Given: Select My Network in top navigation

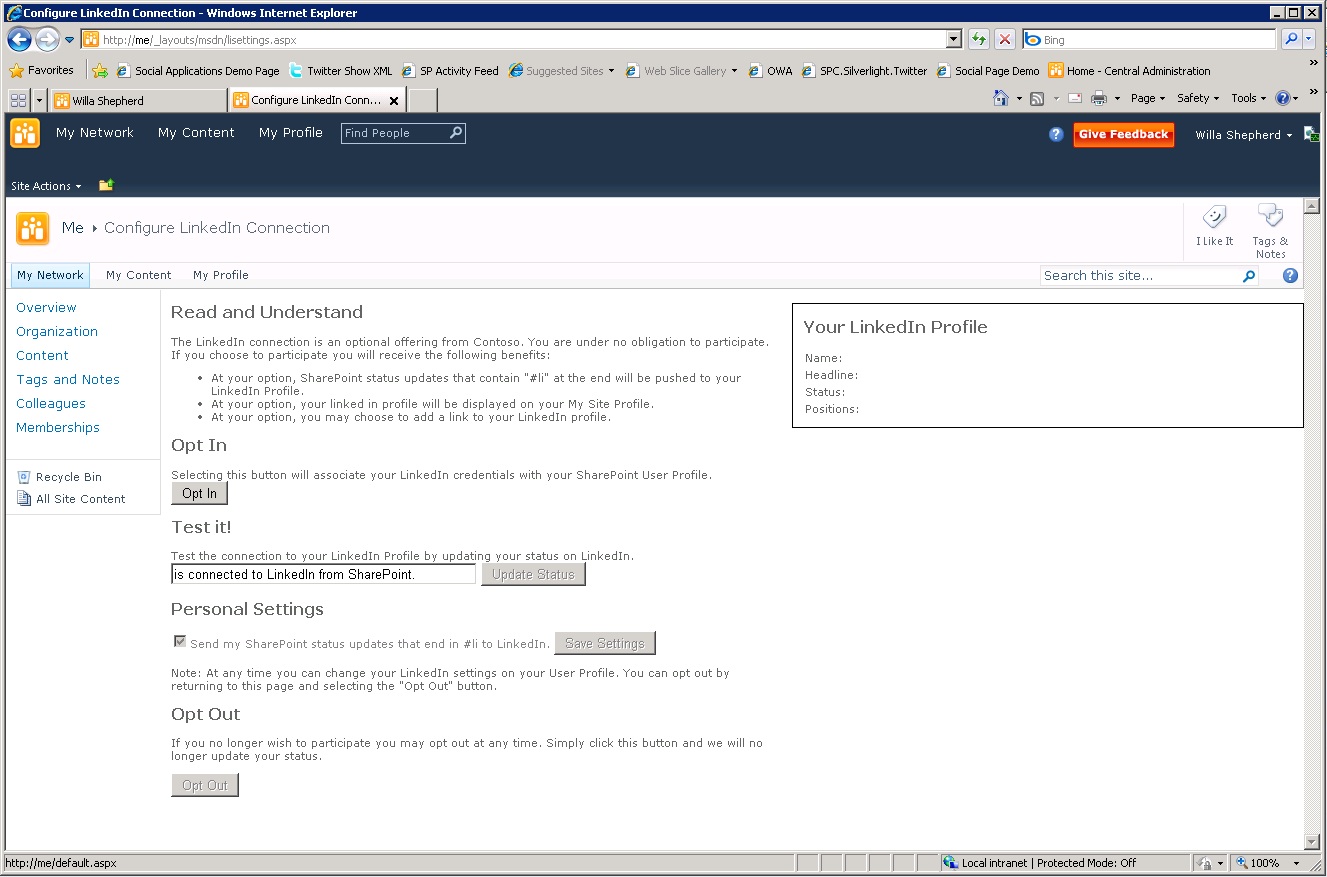Looking at the screenshot, I should click(x=95, y=133).
